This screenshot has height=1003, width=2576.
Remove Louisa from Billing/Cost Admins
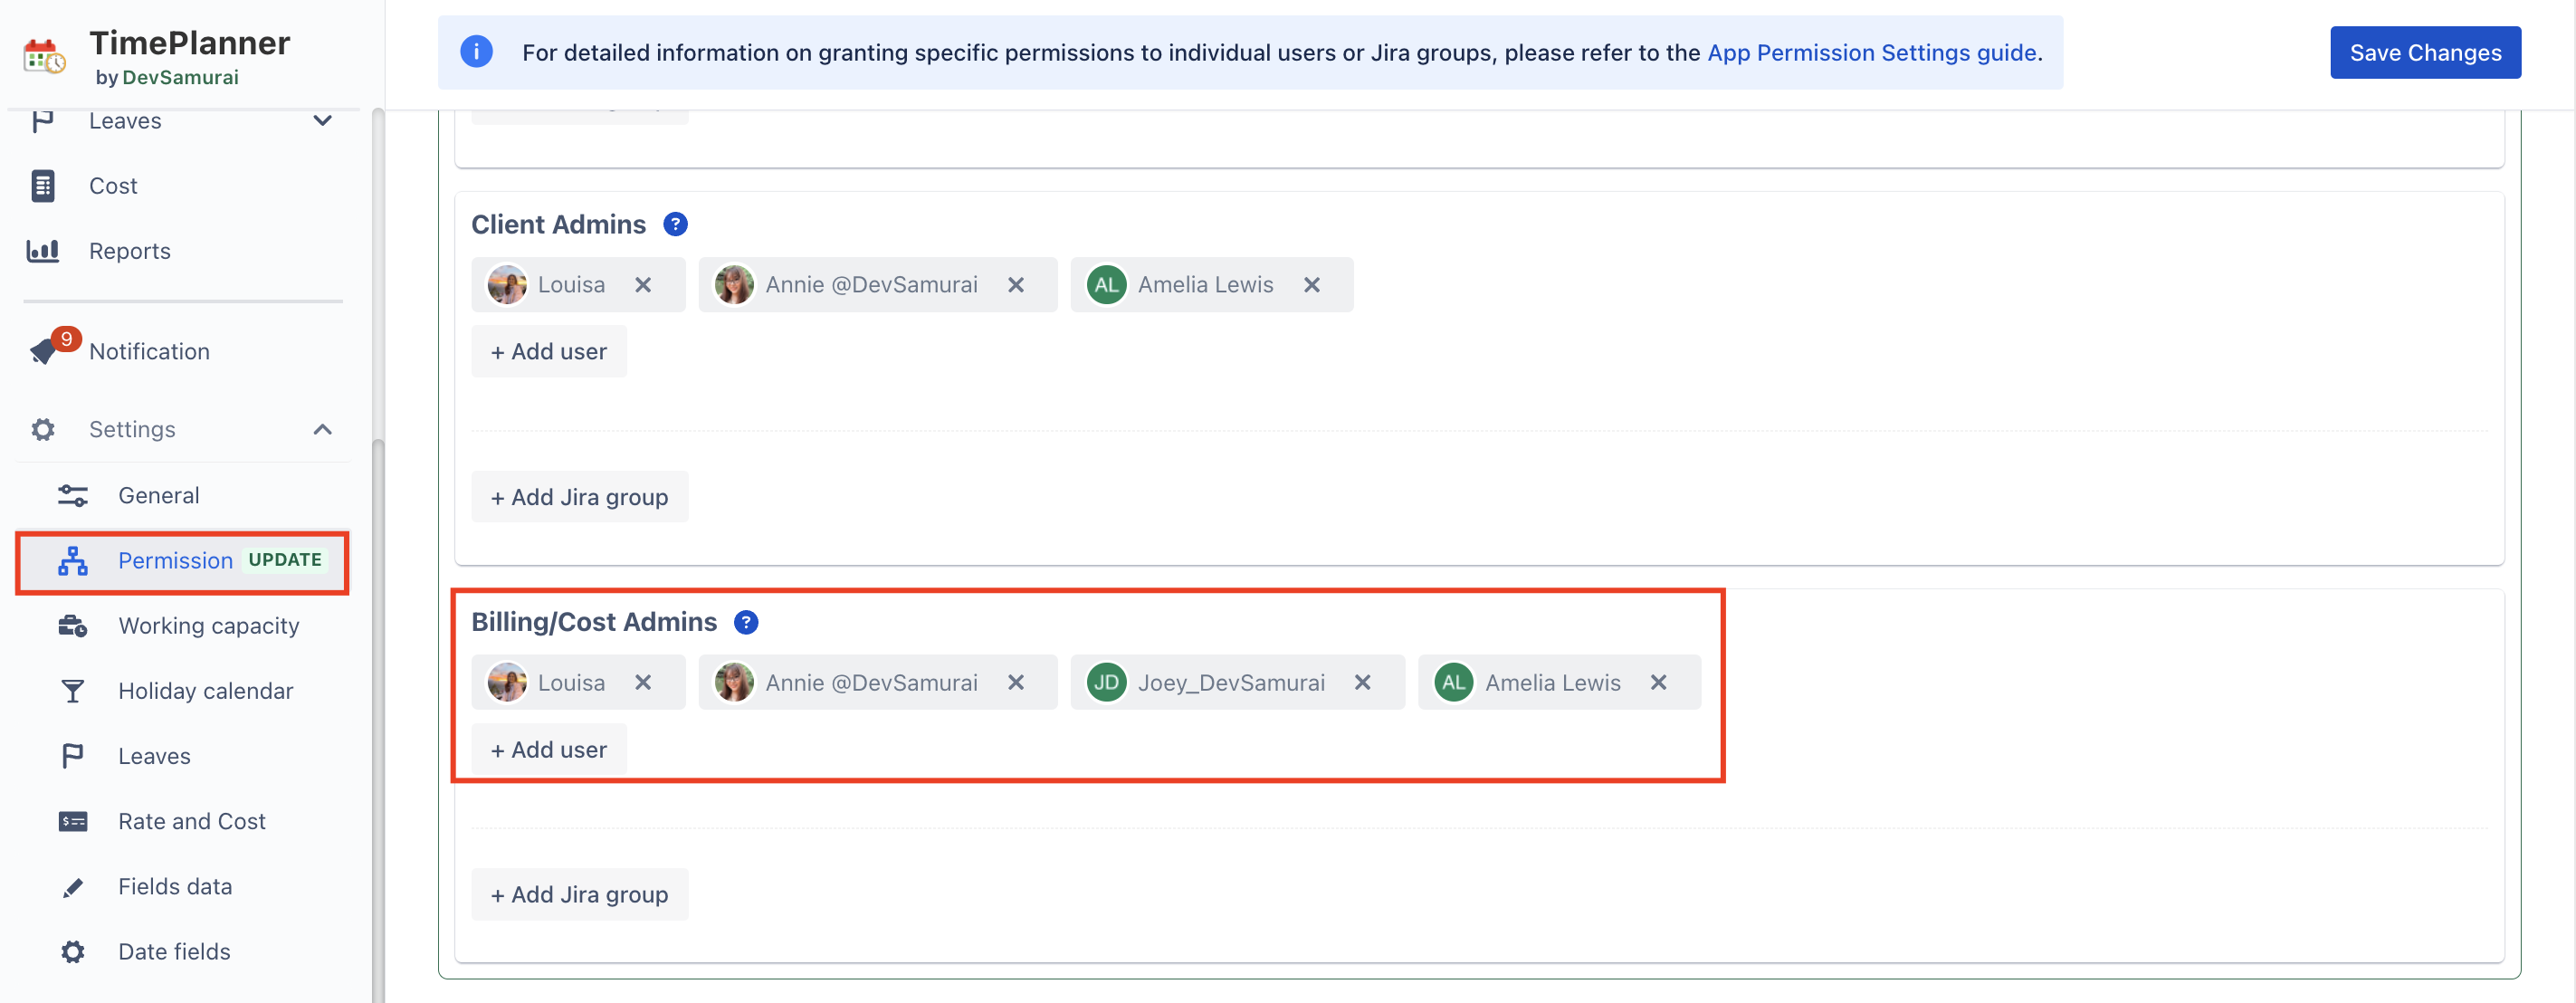pos(643,682)
